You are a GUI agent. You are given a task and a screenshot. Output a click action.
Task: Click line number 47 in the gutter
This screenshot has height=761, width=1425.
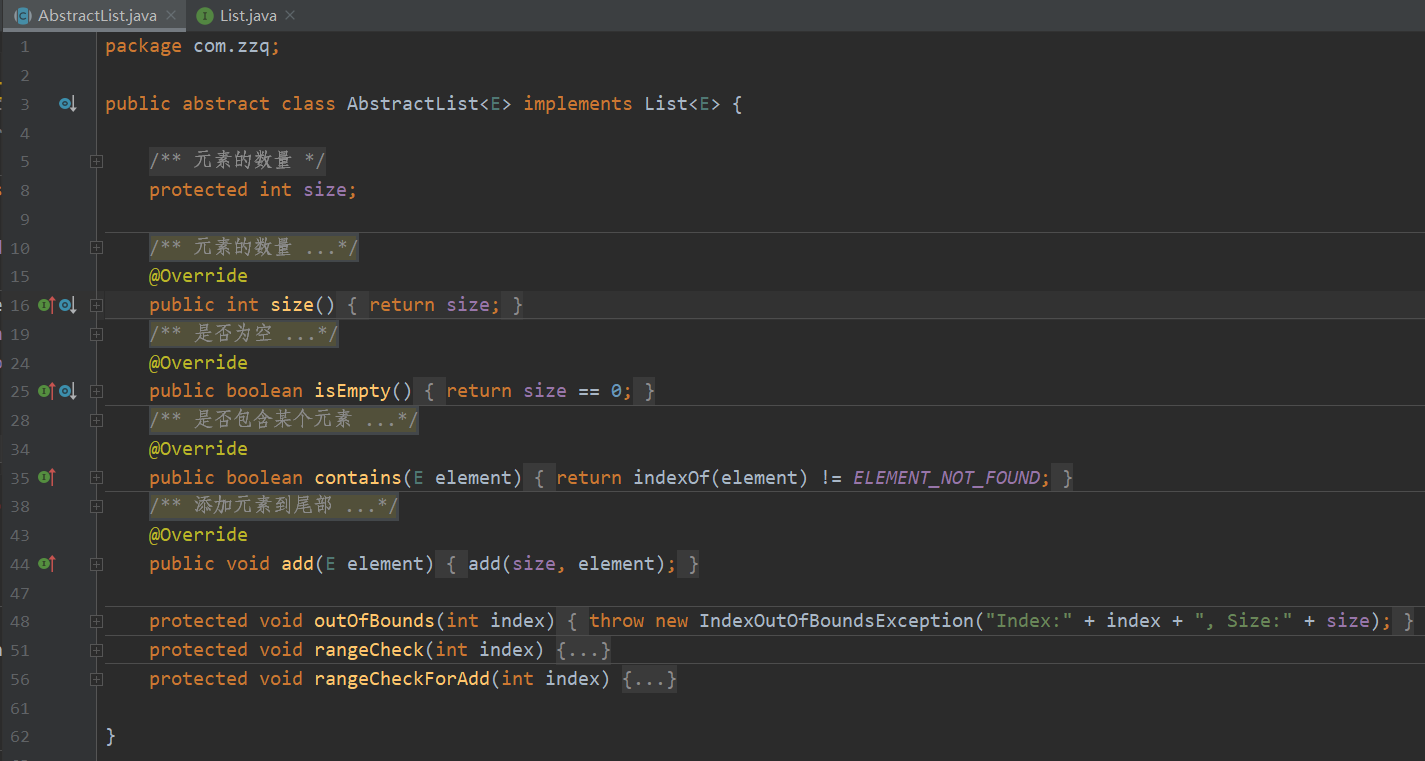20,593
